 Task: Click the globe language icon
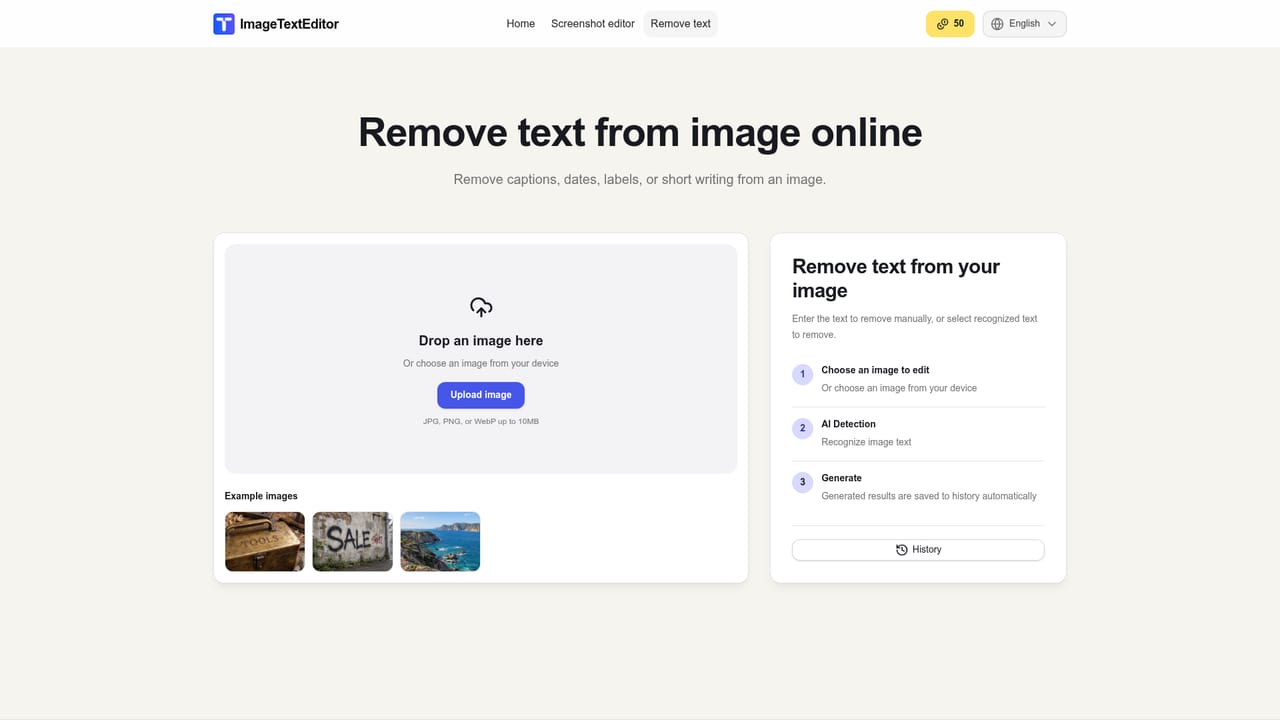pos(997,24)
